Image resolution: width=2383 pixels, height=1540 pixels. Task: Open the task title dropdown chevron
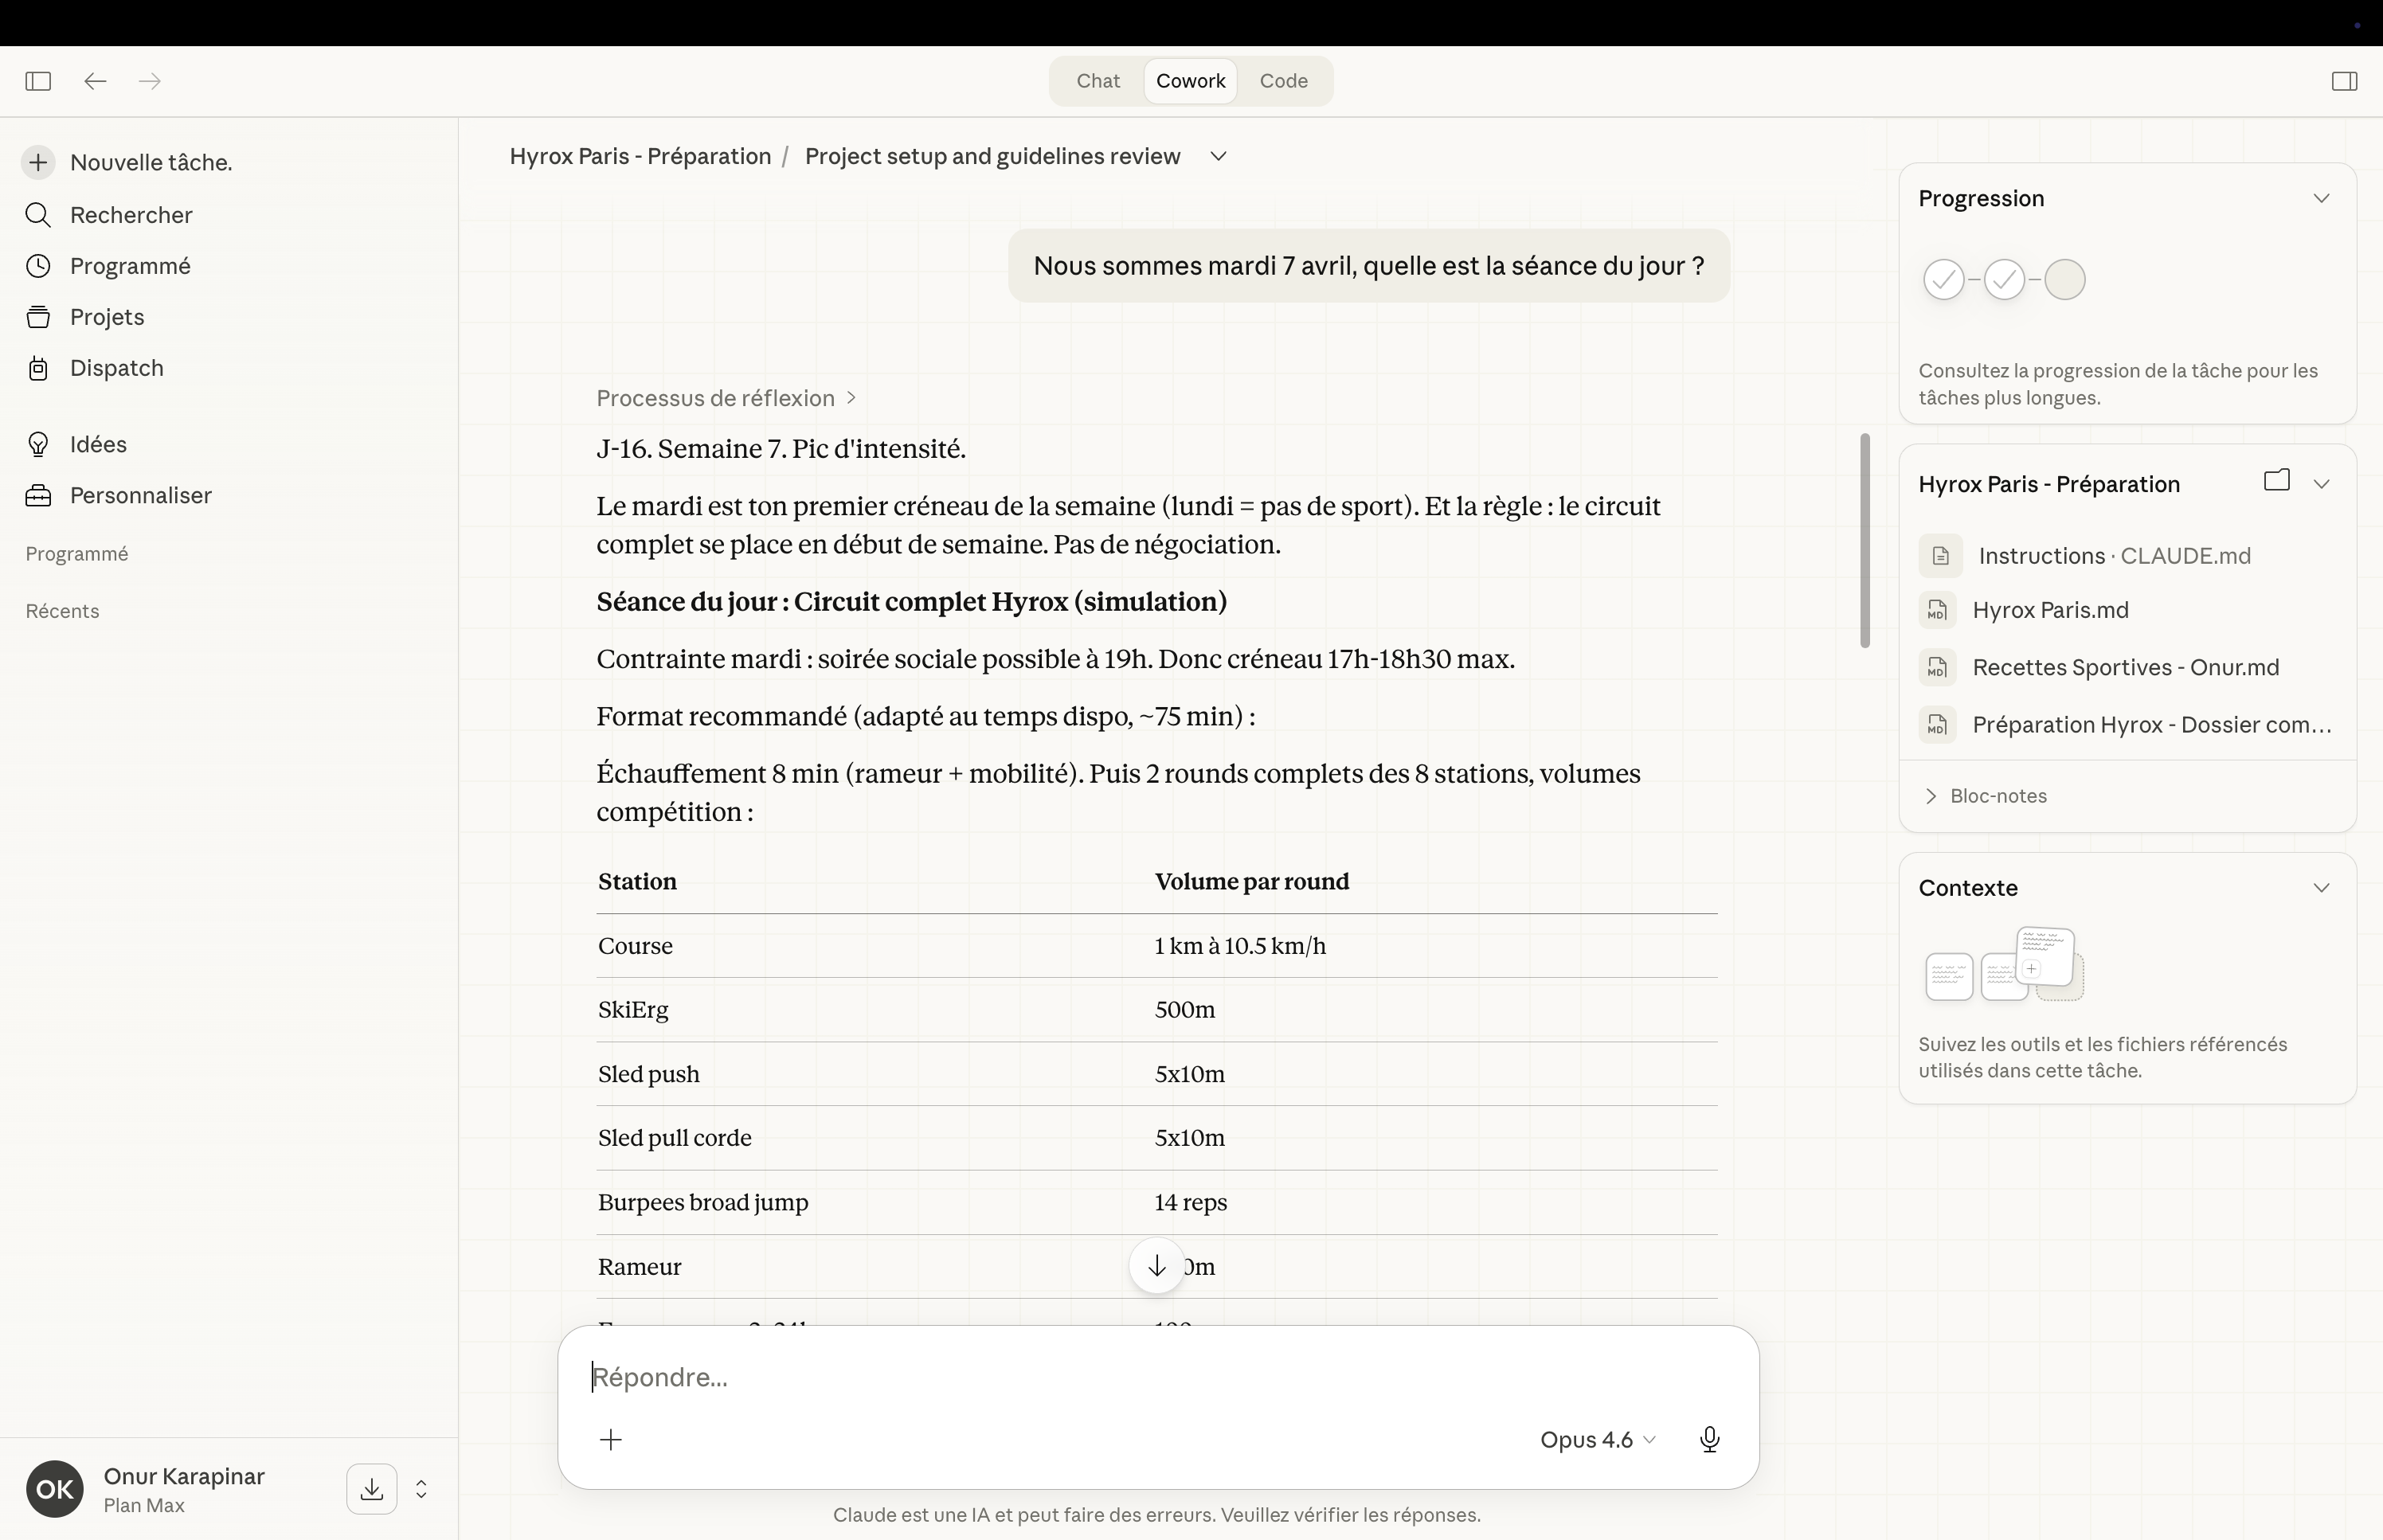click(x=1218, y=156)
